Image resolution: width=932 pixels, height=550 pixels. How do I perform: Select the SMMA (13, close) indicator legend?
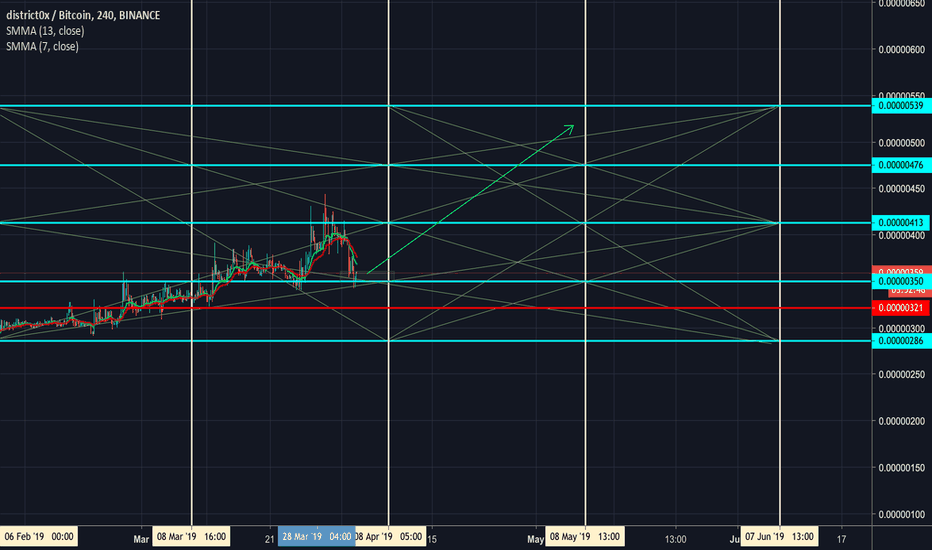tap(45, 30)
